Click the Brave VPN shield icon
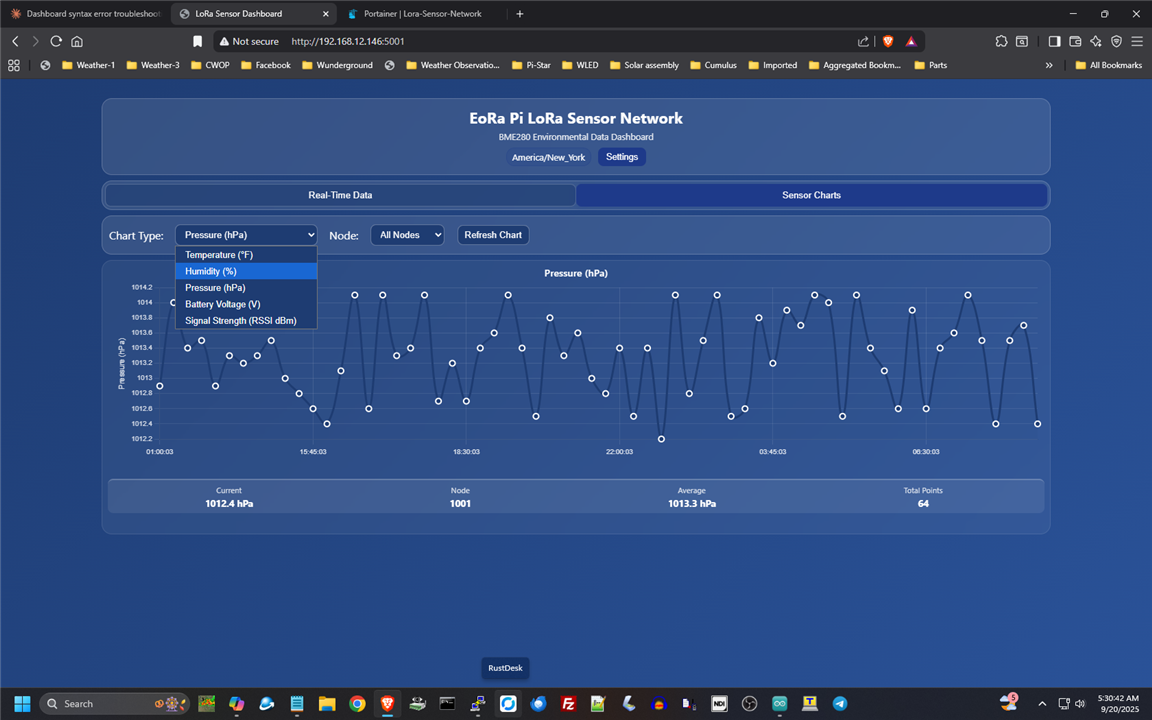1152x720 pixels. click(x=1116, y=41)
